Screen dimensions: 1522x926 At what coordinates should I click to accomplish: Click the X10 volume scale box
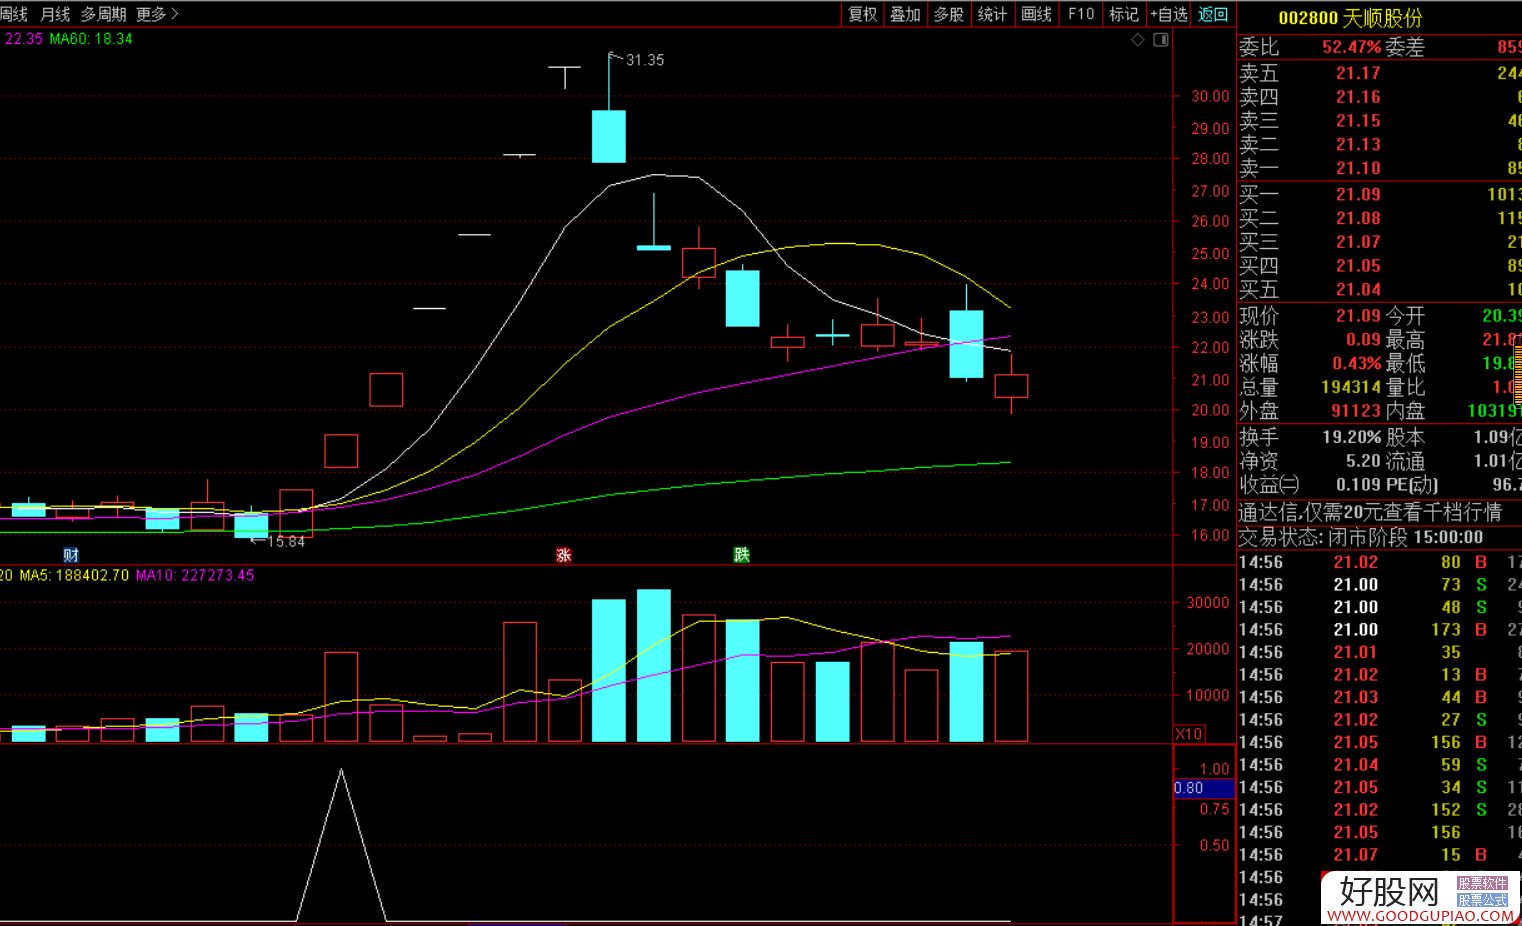click(x=1189, y=734)
